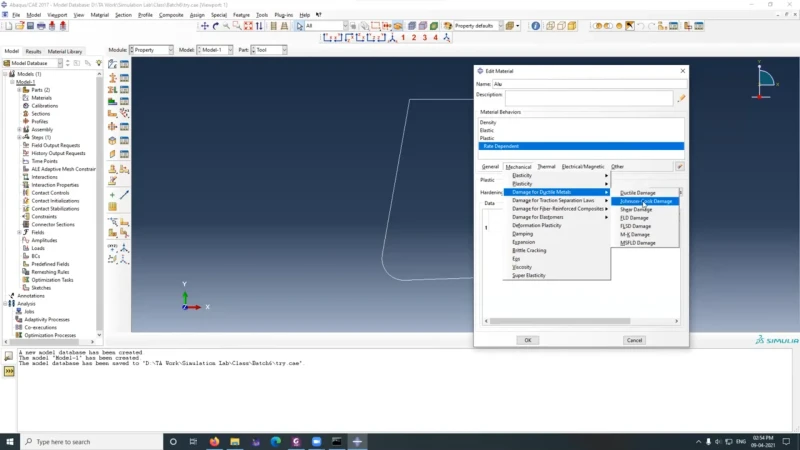The width and height of the screenshot is (800, 450).
Task: Click the Windows Start button
Action: pyautogui.click(x=10, y=442)
